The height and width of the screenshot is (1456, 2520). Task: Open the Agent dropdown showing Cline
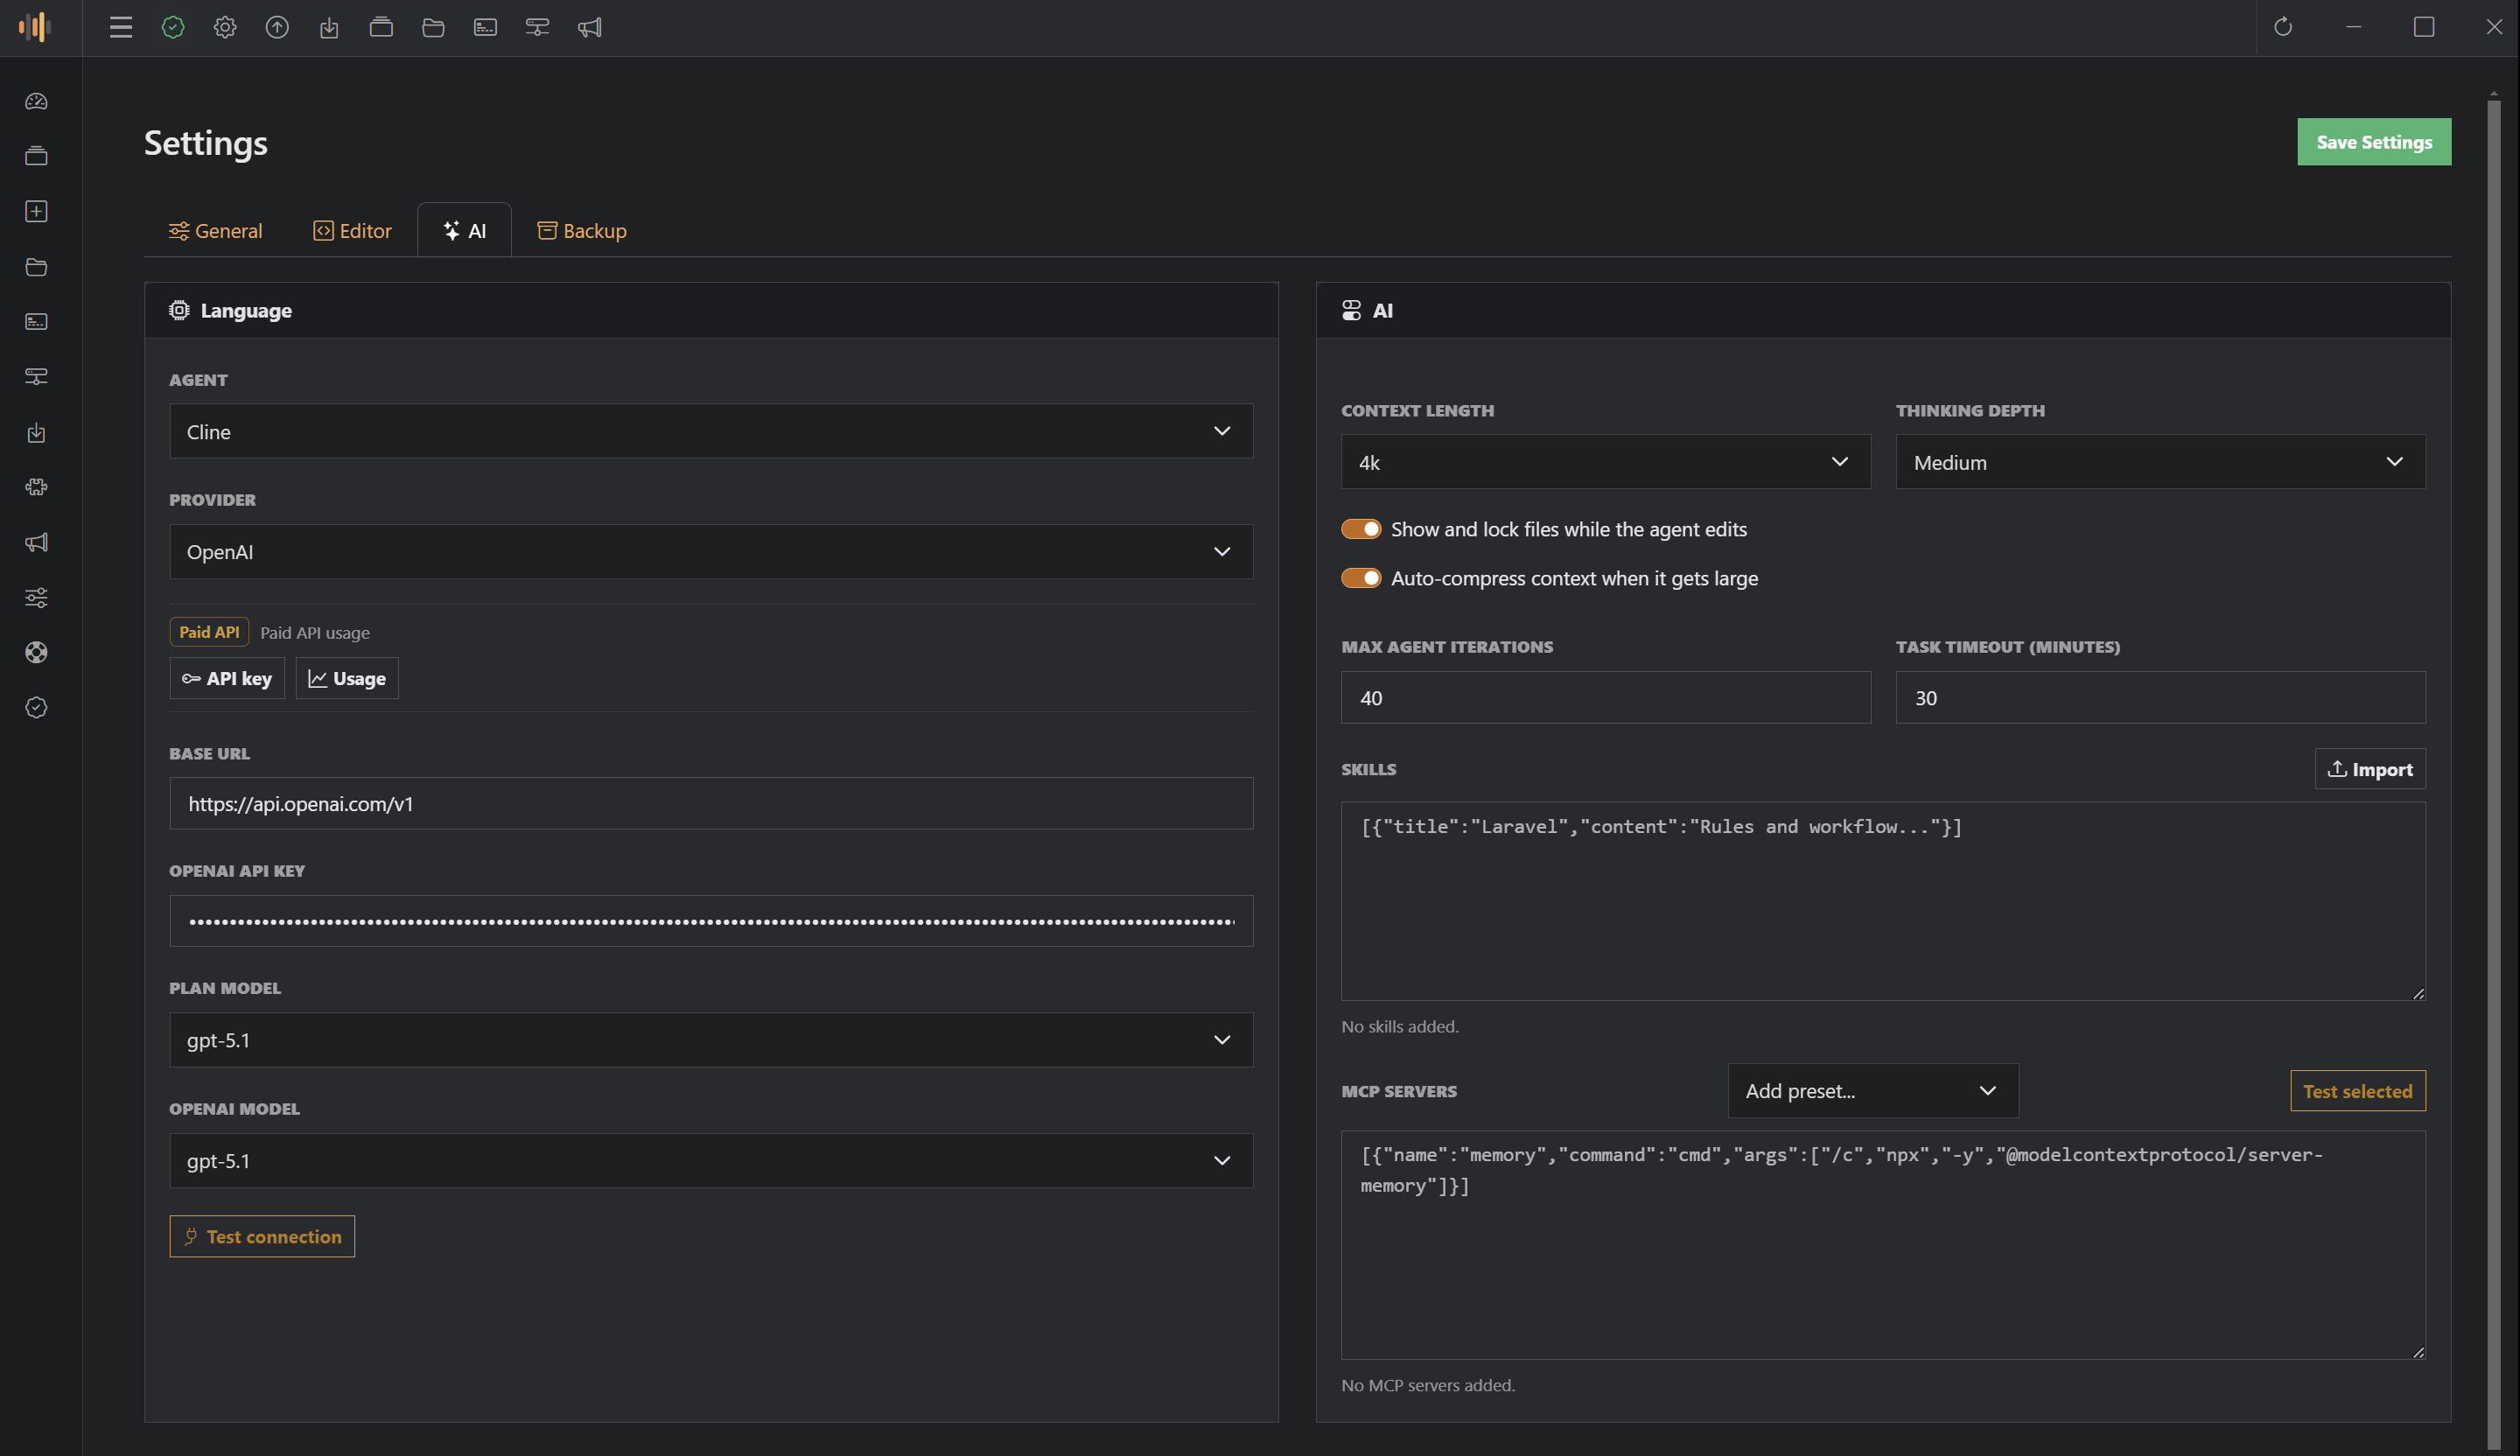click(x=711, y=431)
